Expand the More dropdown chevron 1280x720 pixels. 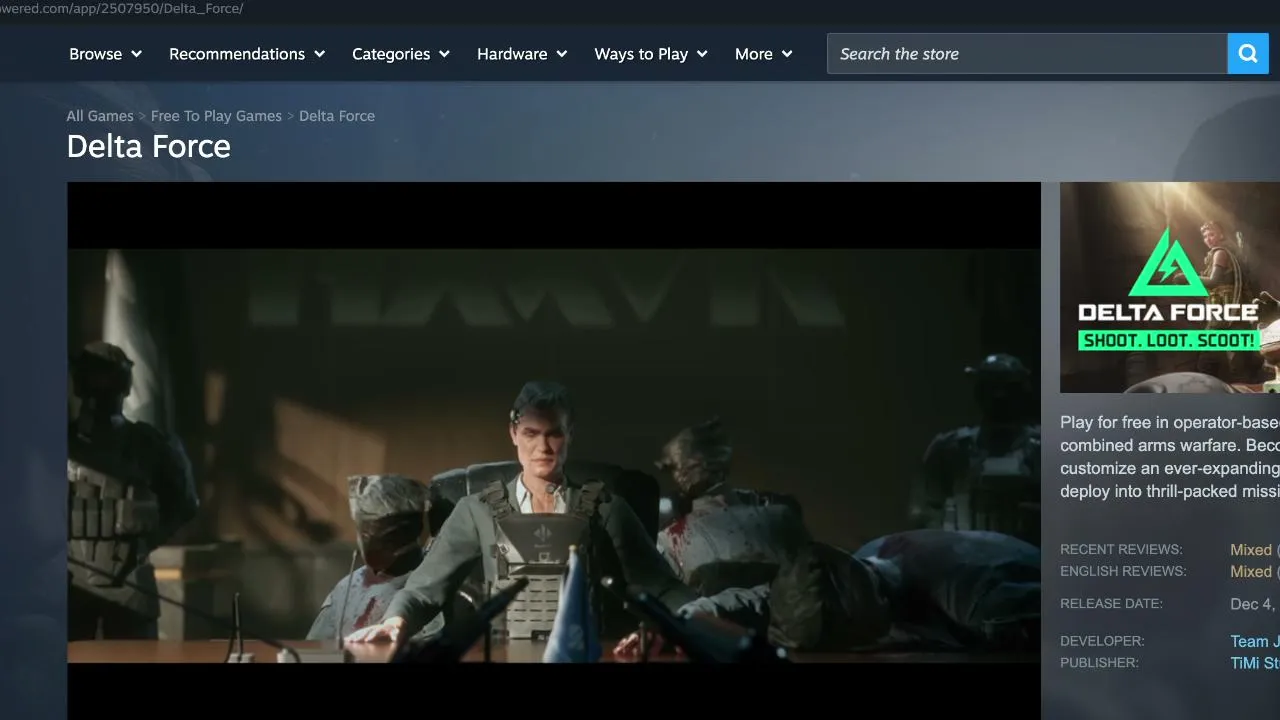point(787,54)
